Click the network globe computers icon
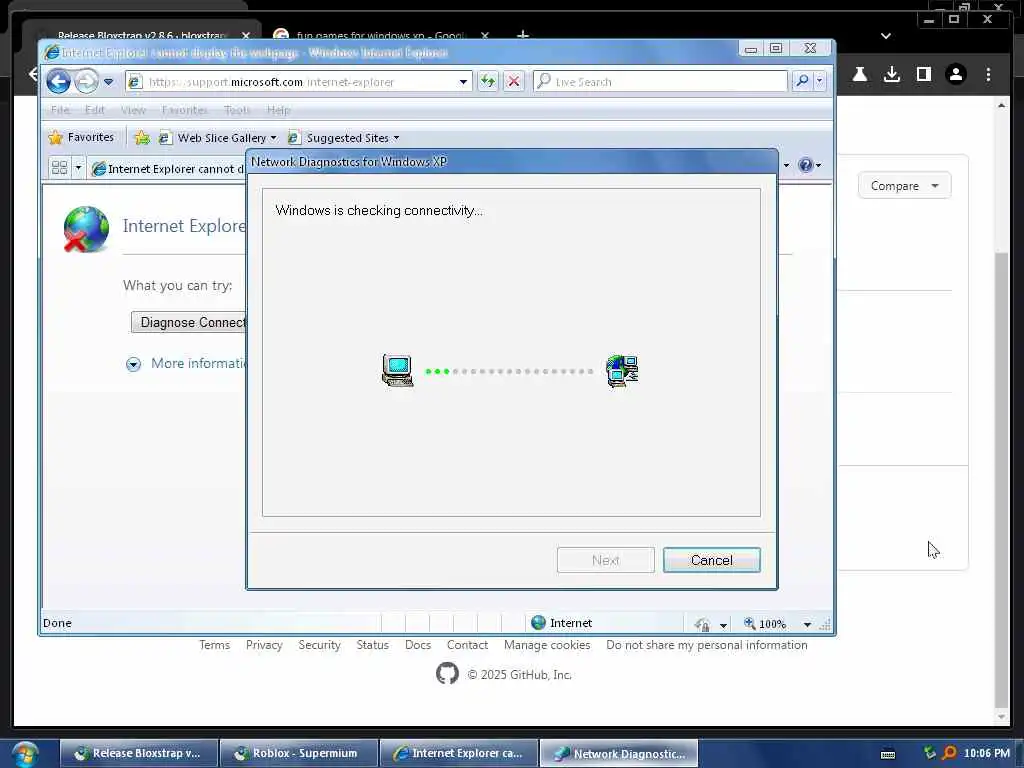The height and width of the screenshot is (768, 1024). 622,371
